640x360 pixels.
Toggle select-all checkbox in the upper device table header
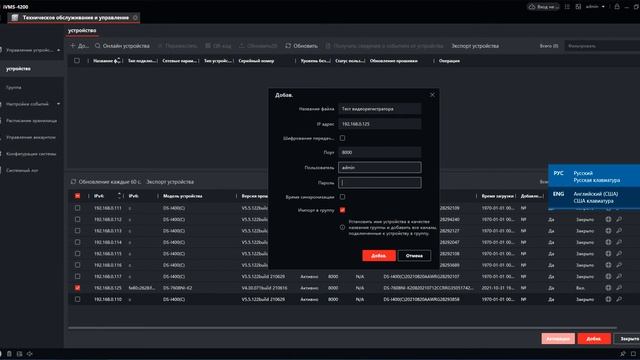[x=77, y=61]
